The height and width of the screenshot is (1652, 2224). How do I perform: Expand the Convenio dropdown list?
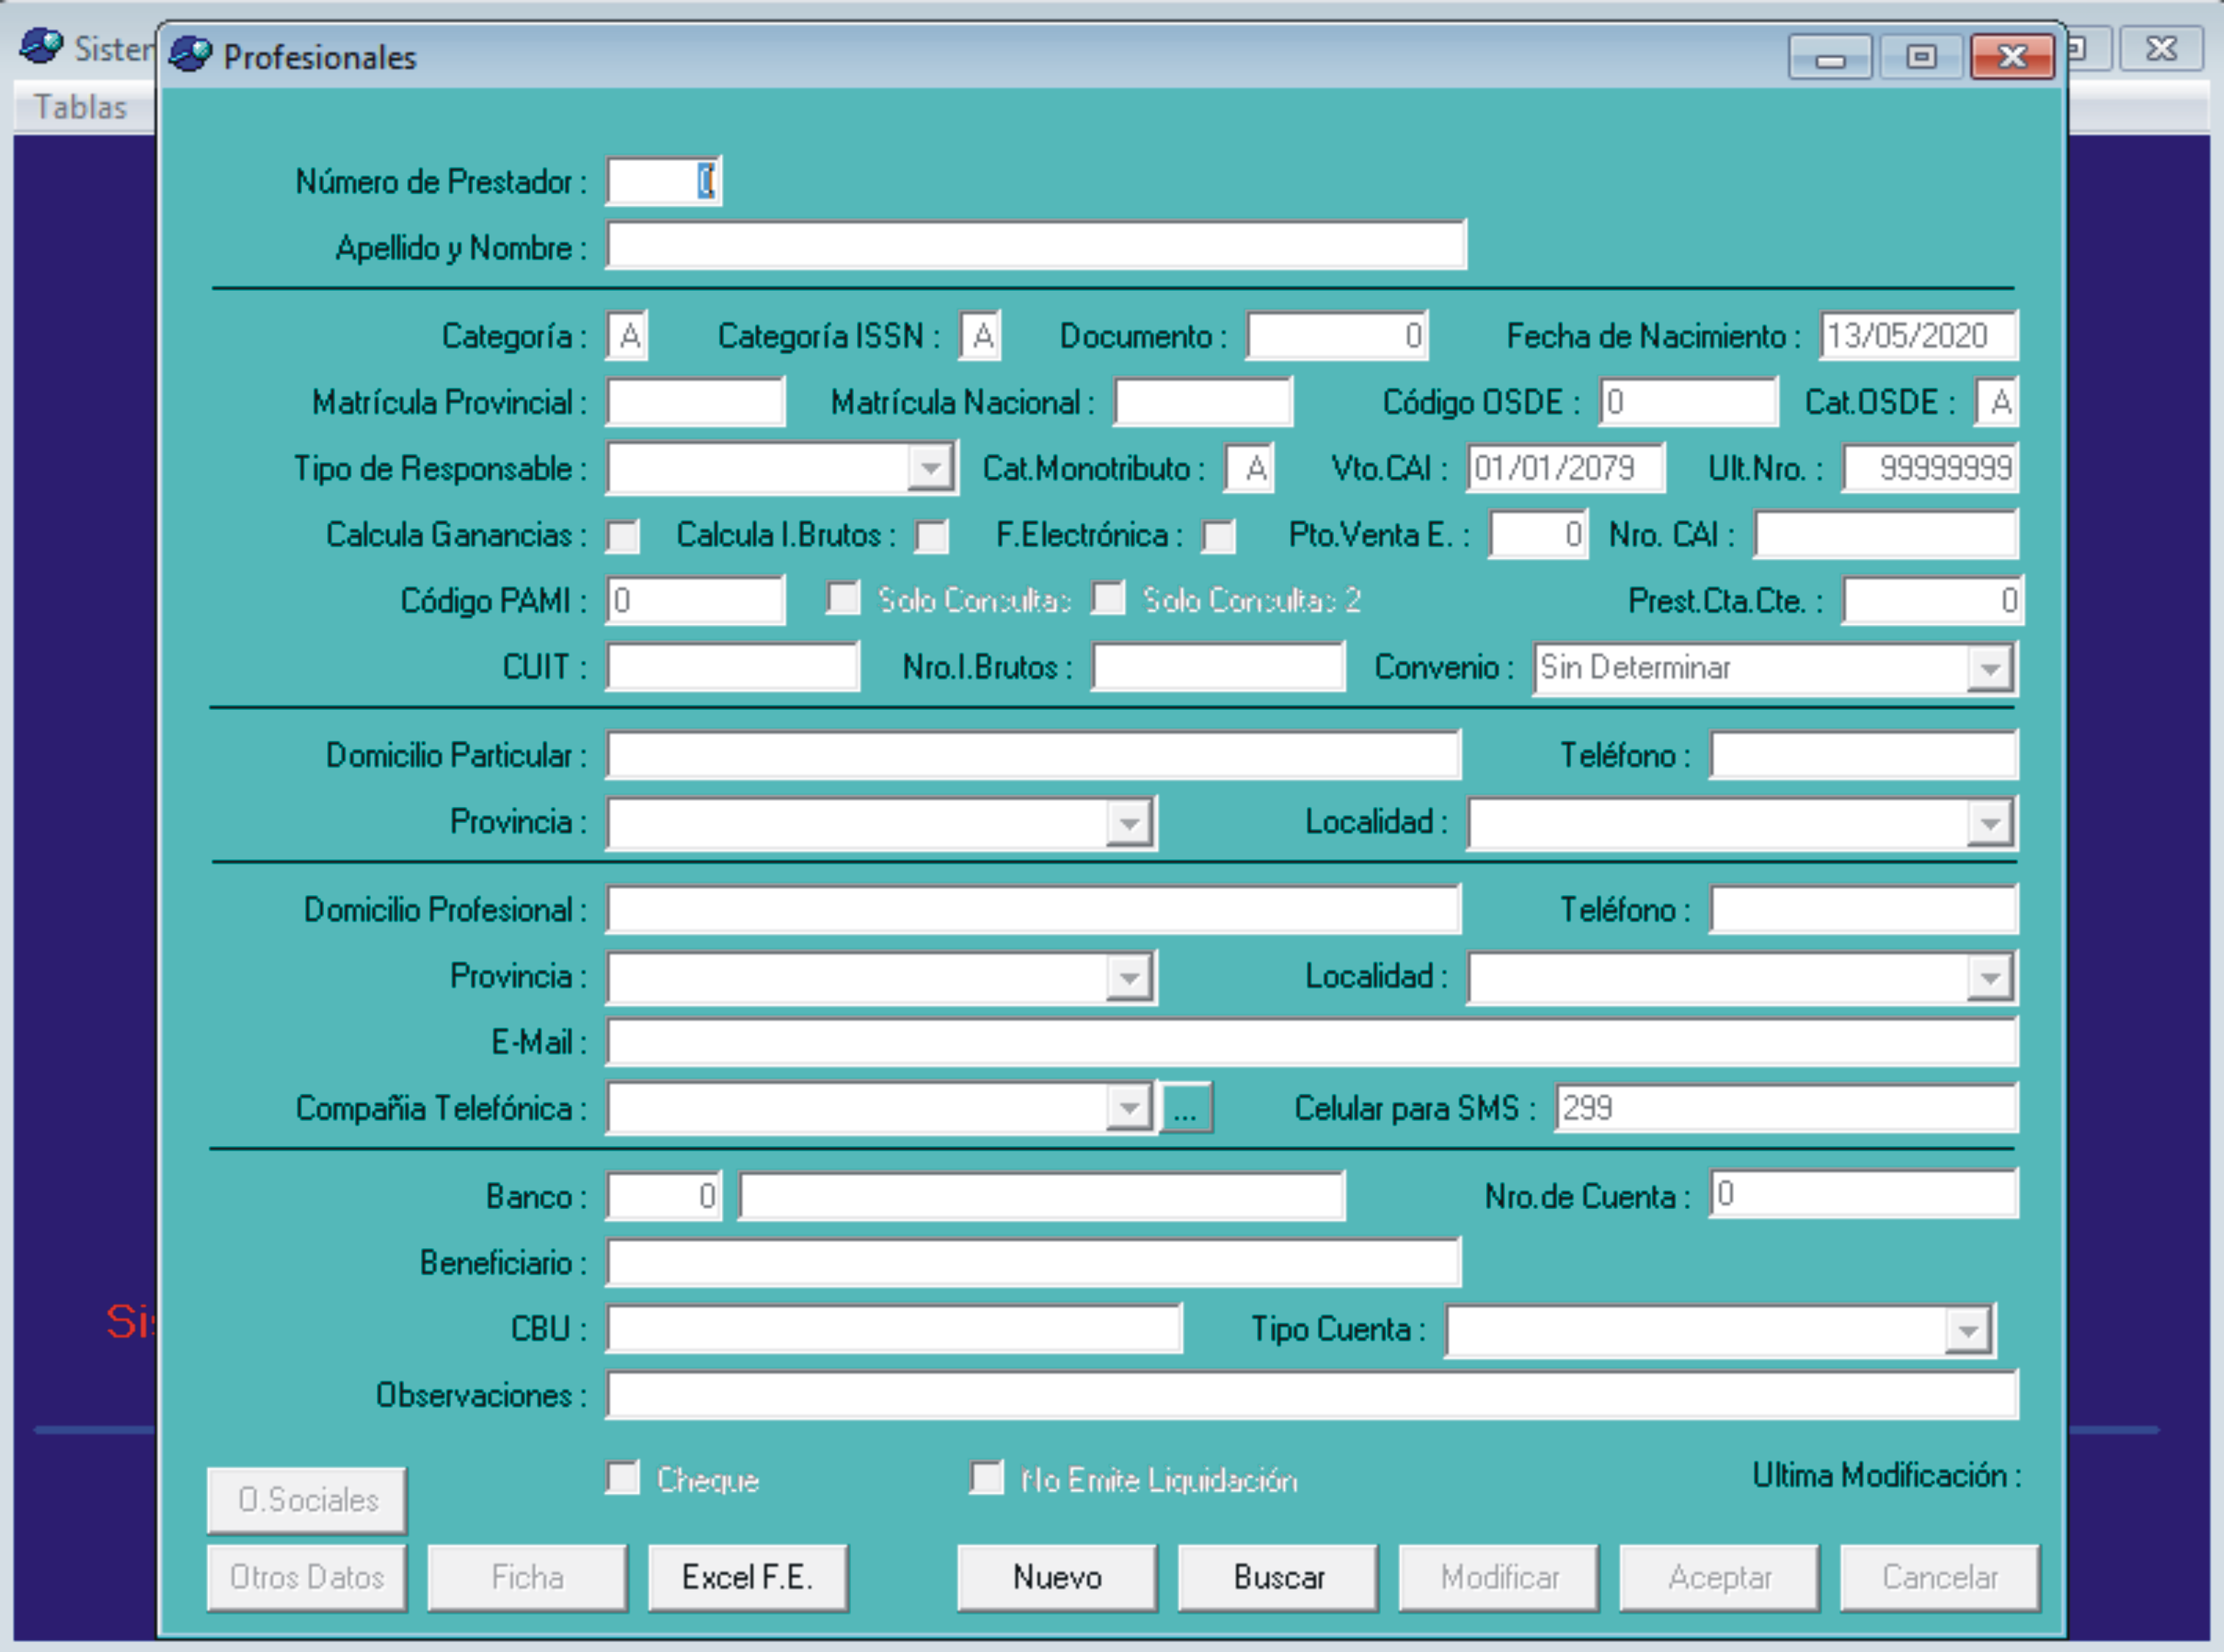coord(1989,668)
